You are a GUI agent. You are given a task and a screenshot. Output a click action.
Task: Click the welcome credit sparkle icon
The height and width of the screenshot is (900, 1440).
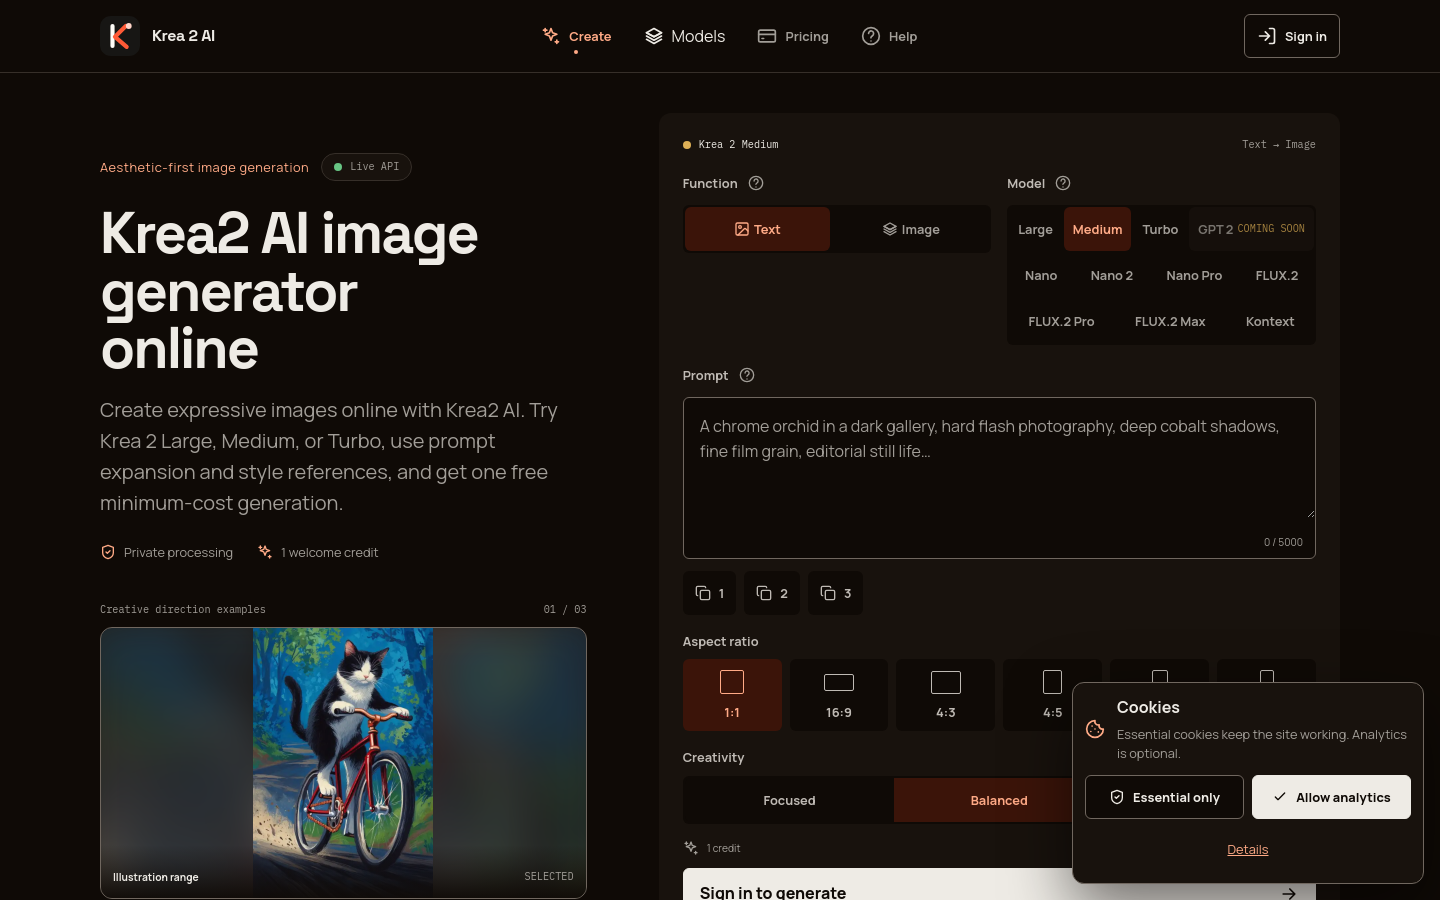265,552
